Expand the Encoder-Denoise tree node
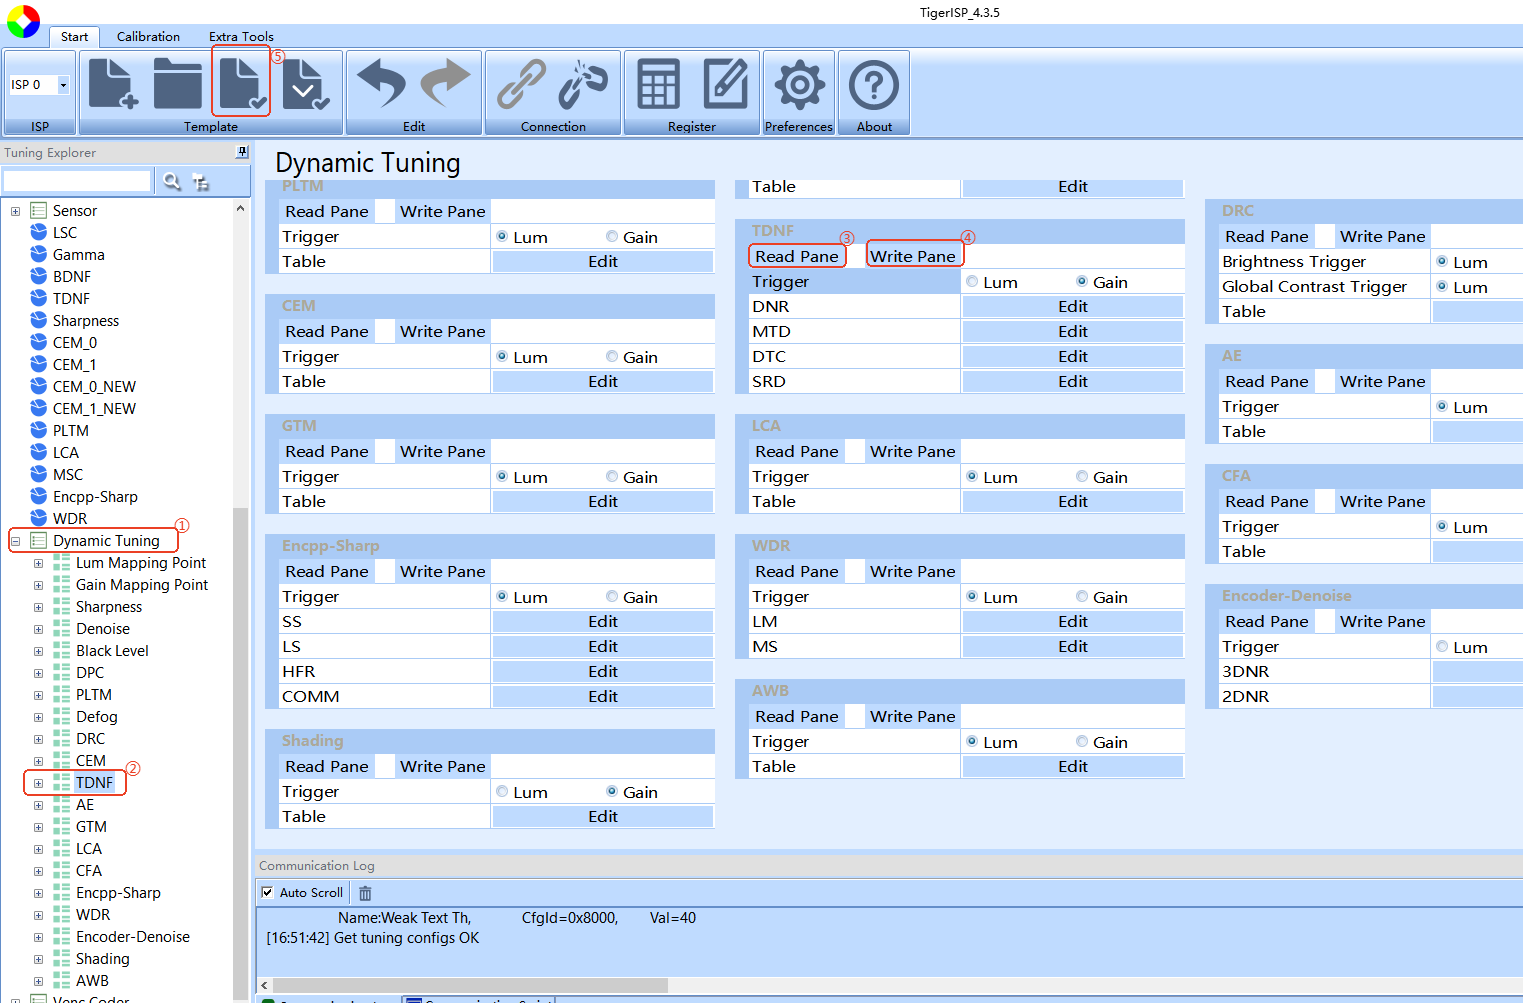This screenshot has width=1523, height=1003. click(38, 937)
